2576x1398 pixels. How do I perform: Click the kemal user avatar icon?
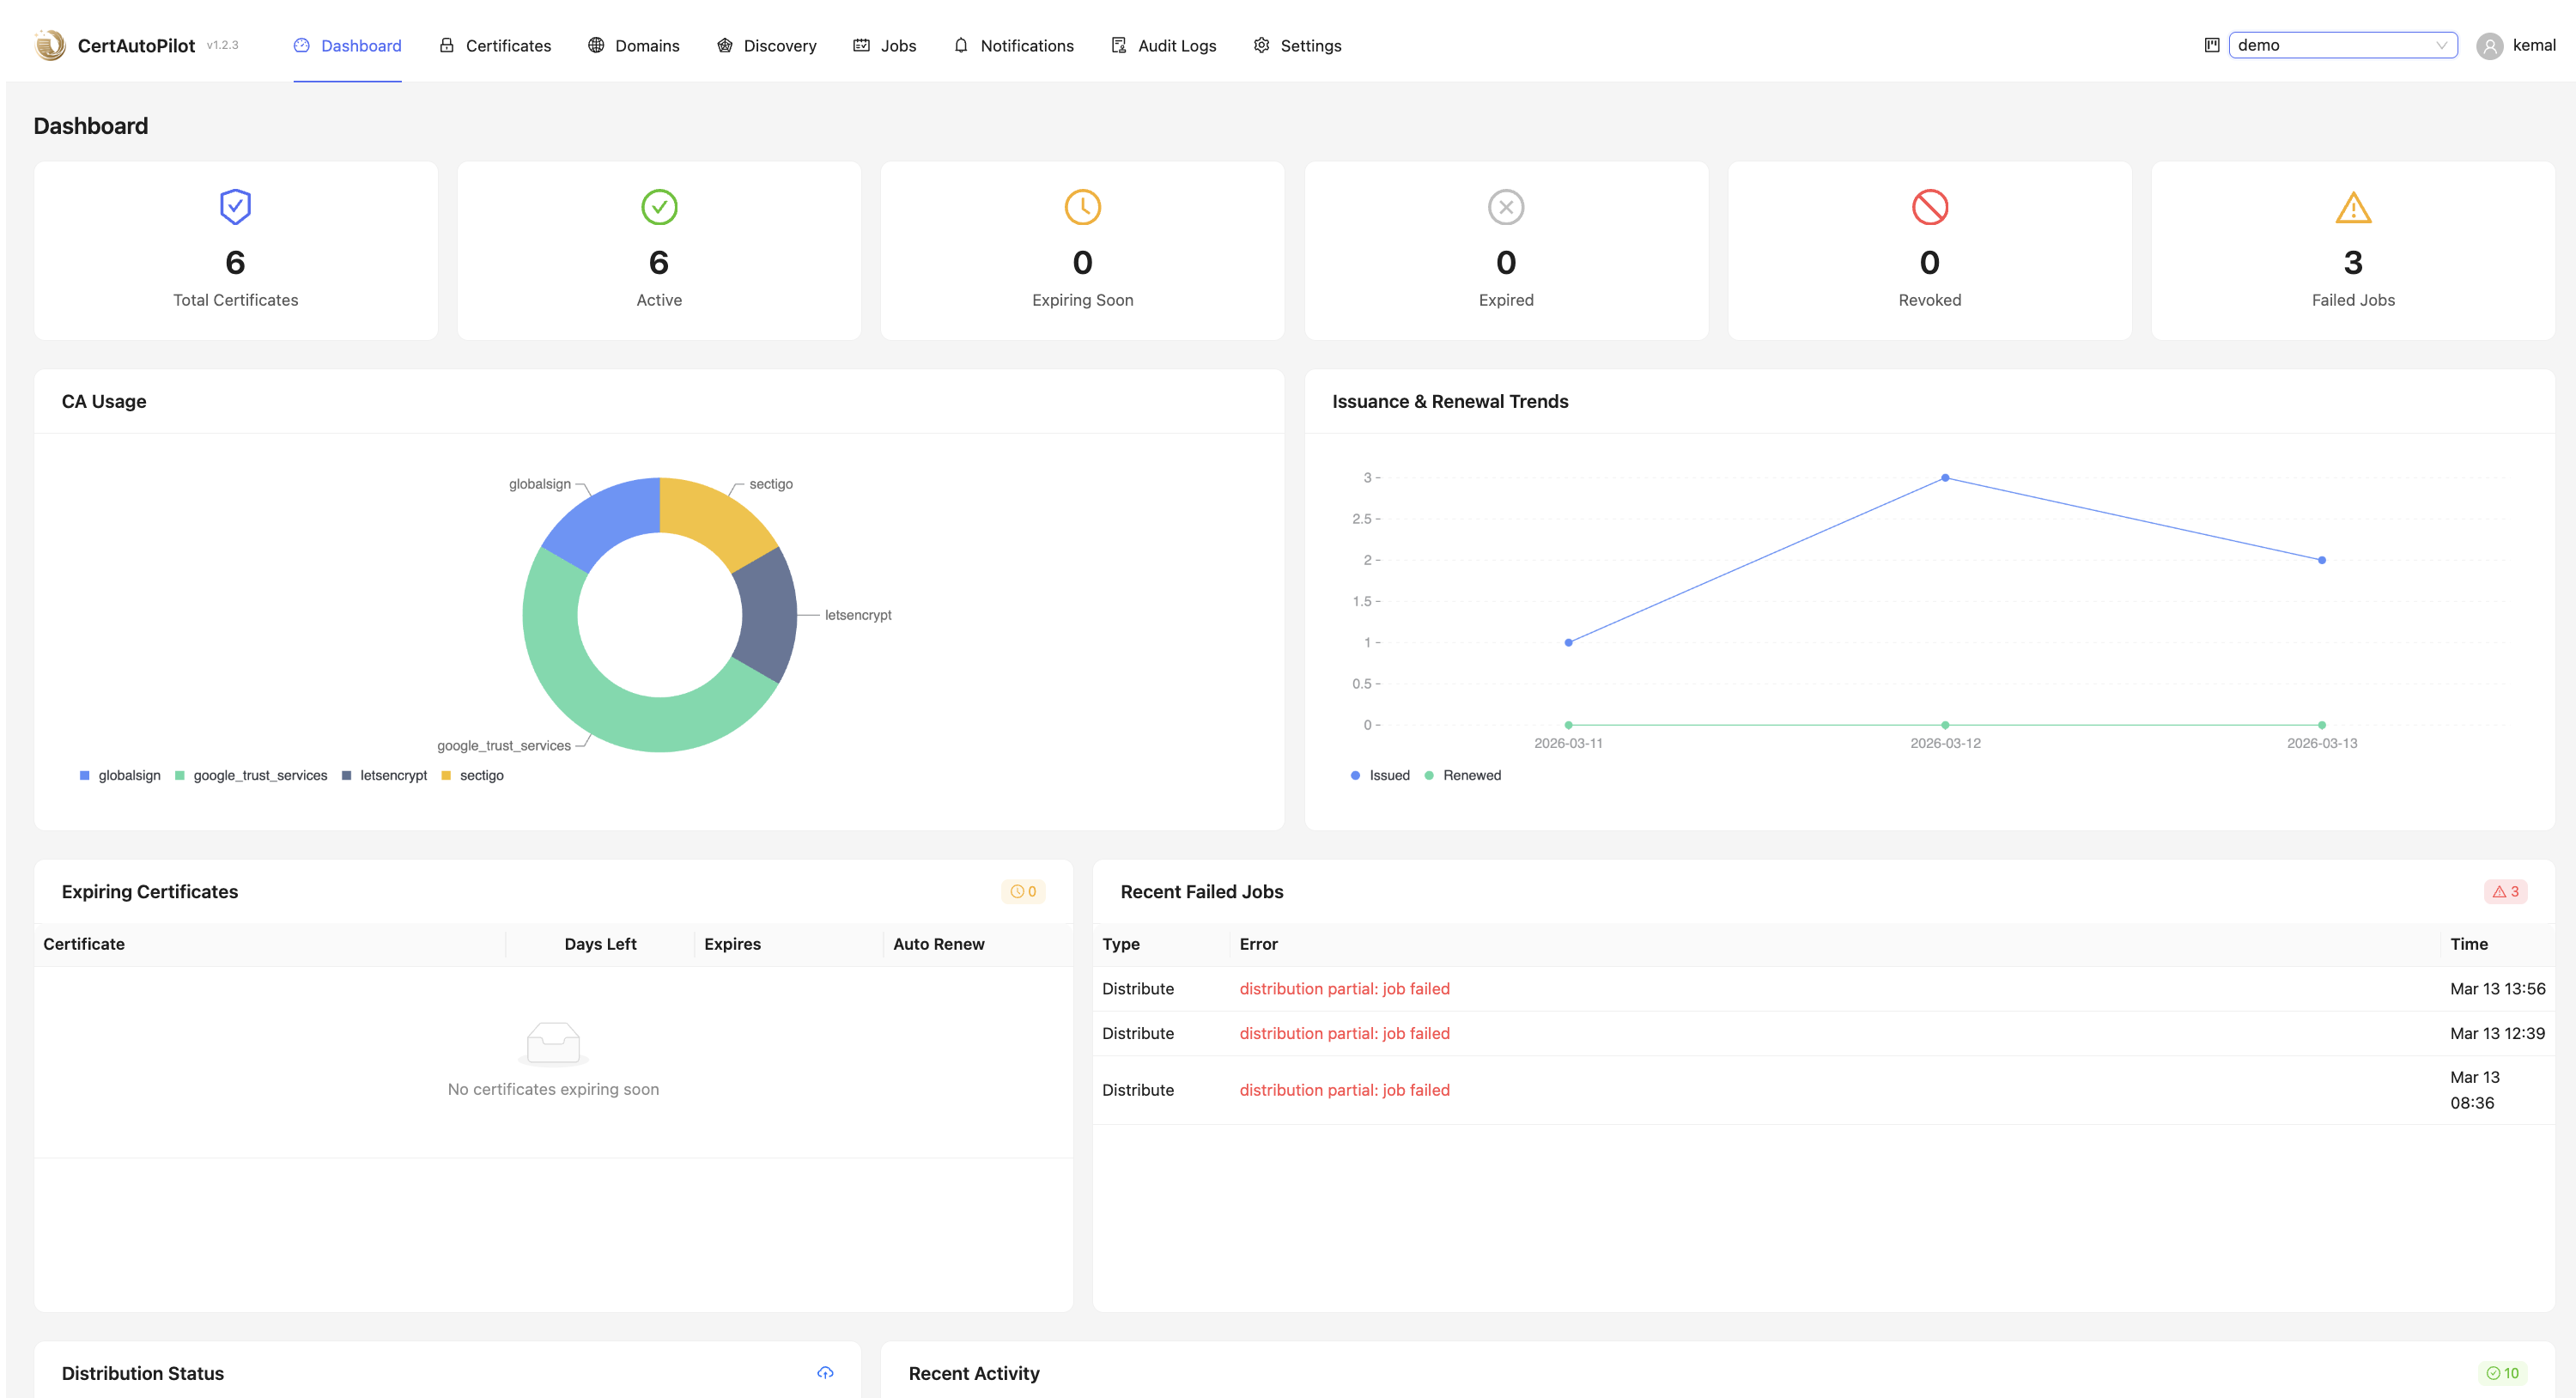coord(2489,46)
